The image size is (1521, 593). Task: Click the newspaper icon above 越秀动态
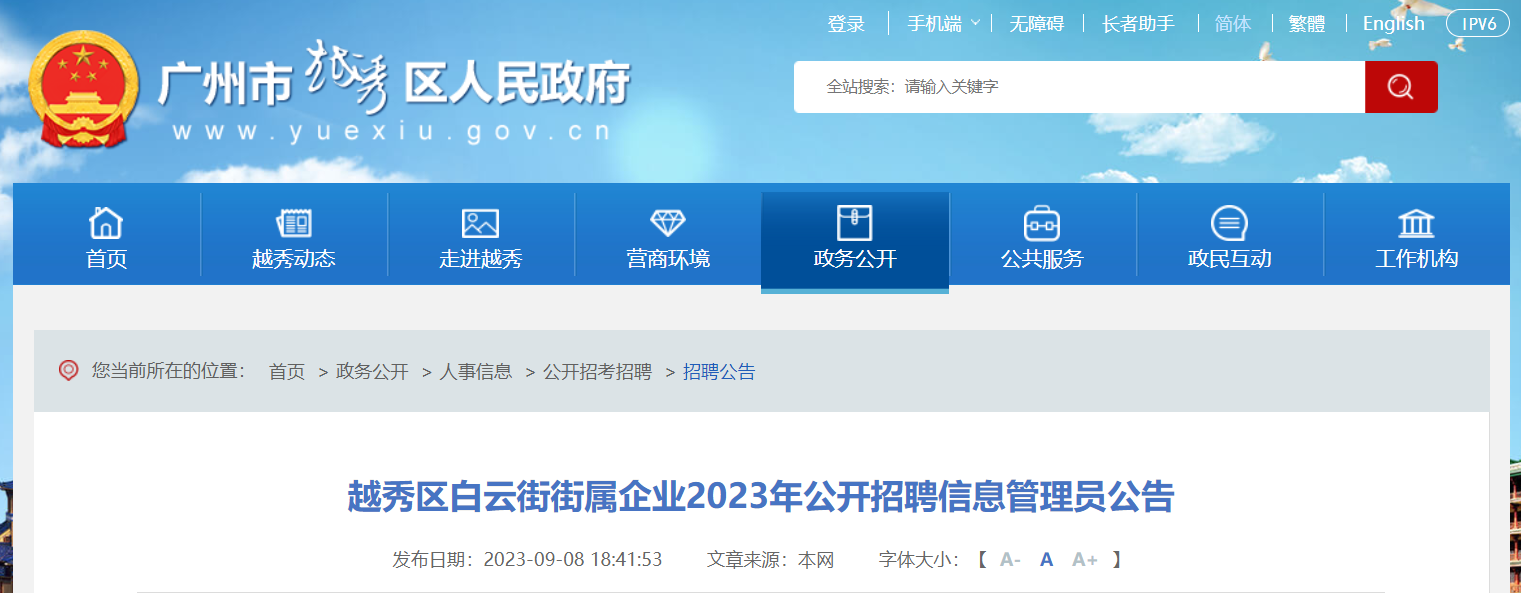[294, 223]
